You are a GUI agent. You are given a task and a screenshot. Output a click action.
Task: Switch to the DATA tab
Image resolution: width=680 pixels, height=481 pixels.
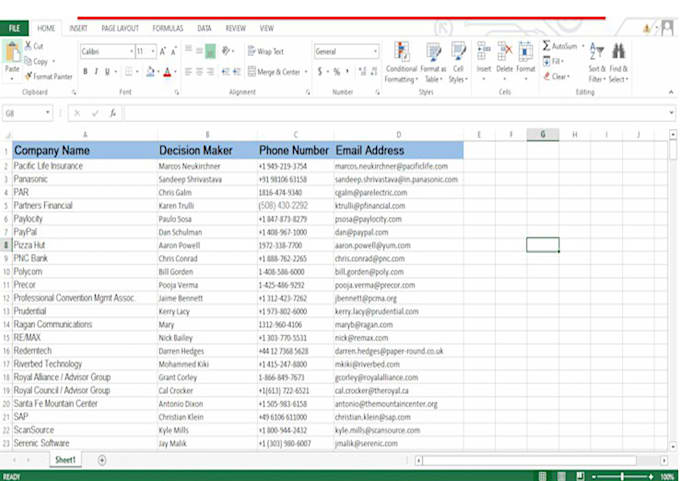(x=204, y=28)
